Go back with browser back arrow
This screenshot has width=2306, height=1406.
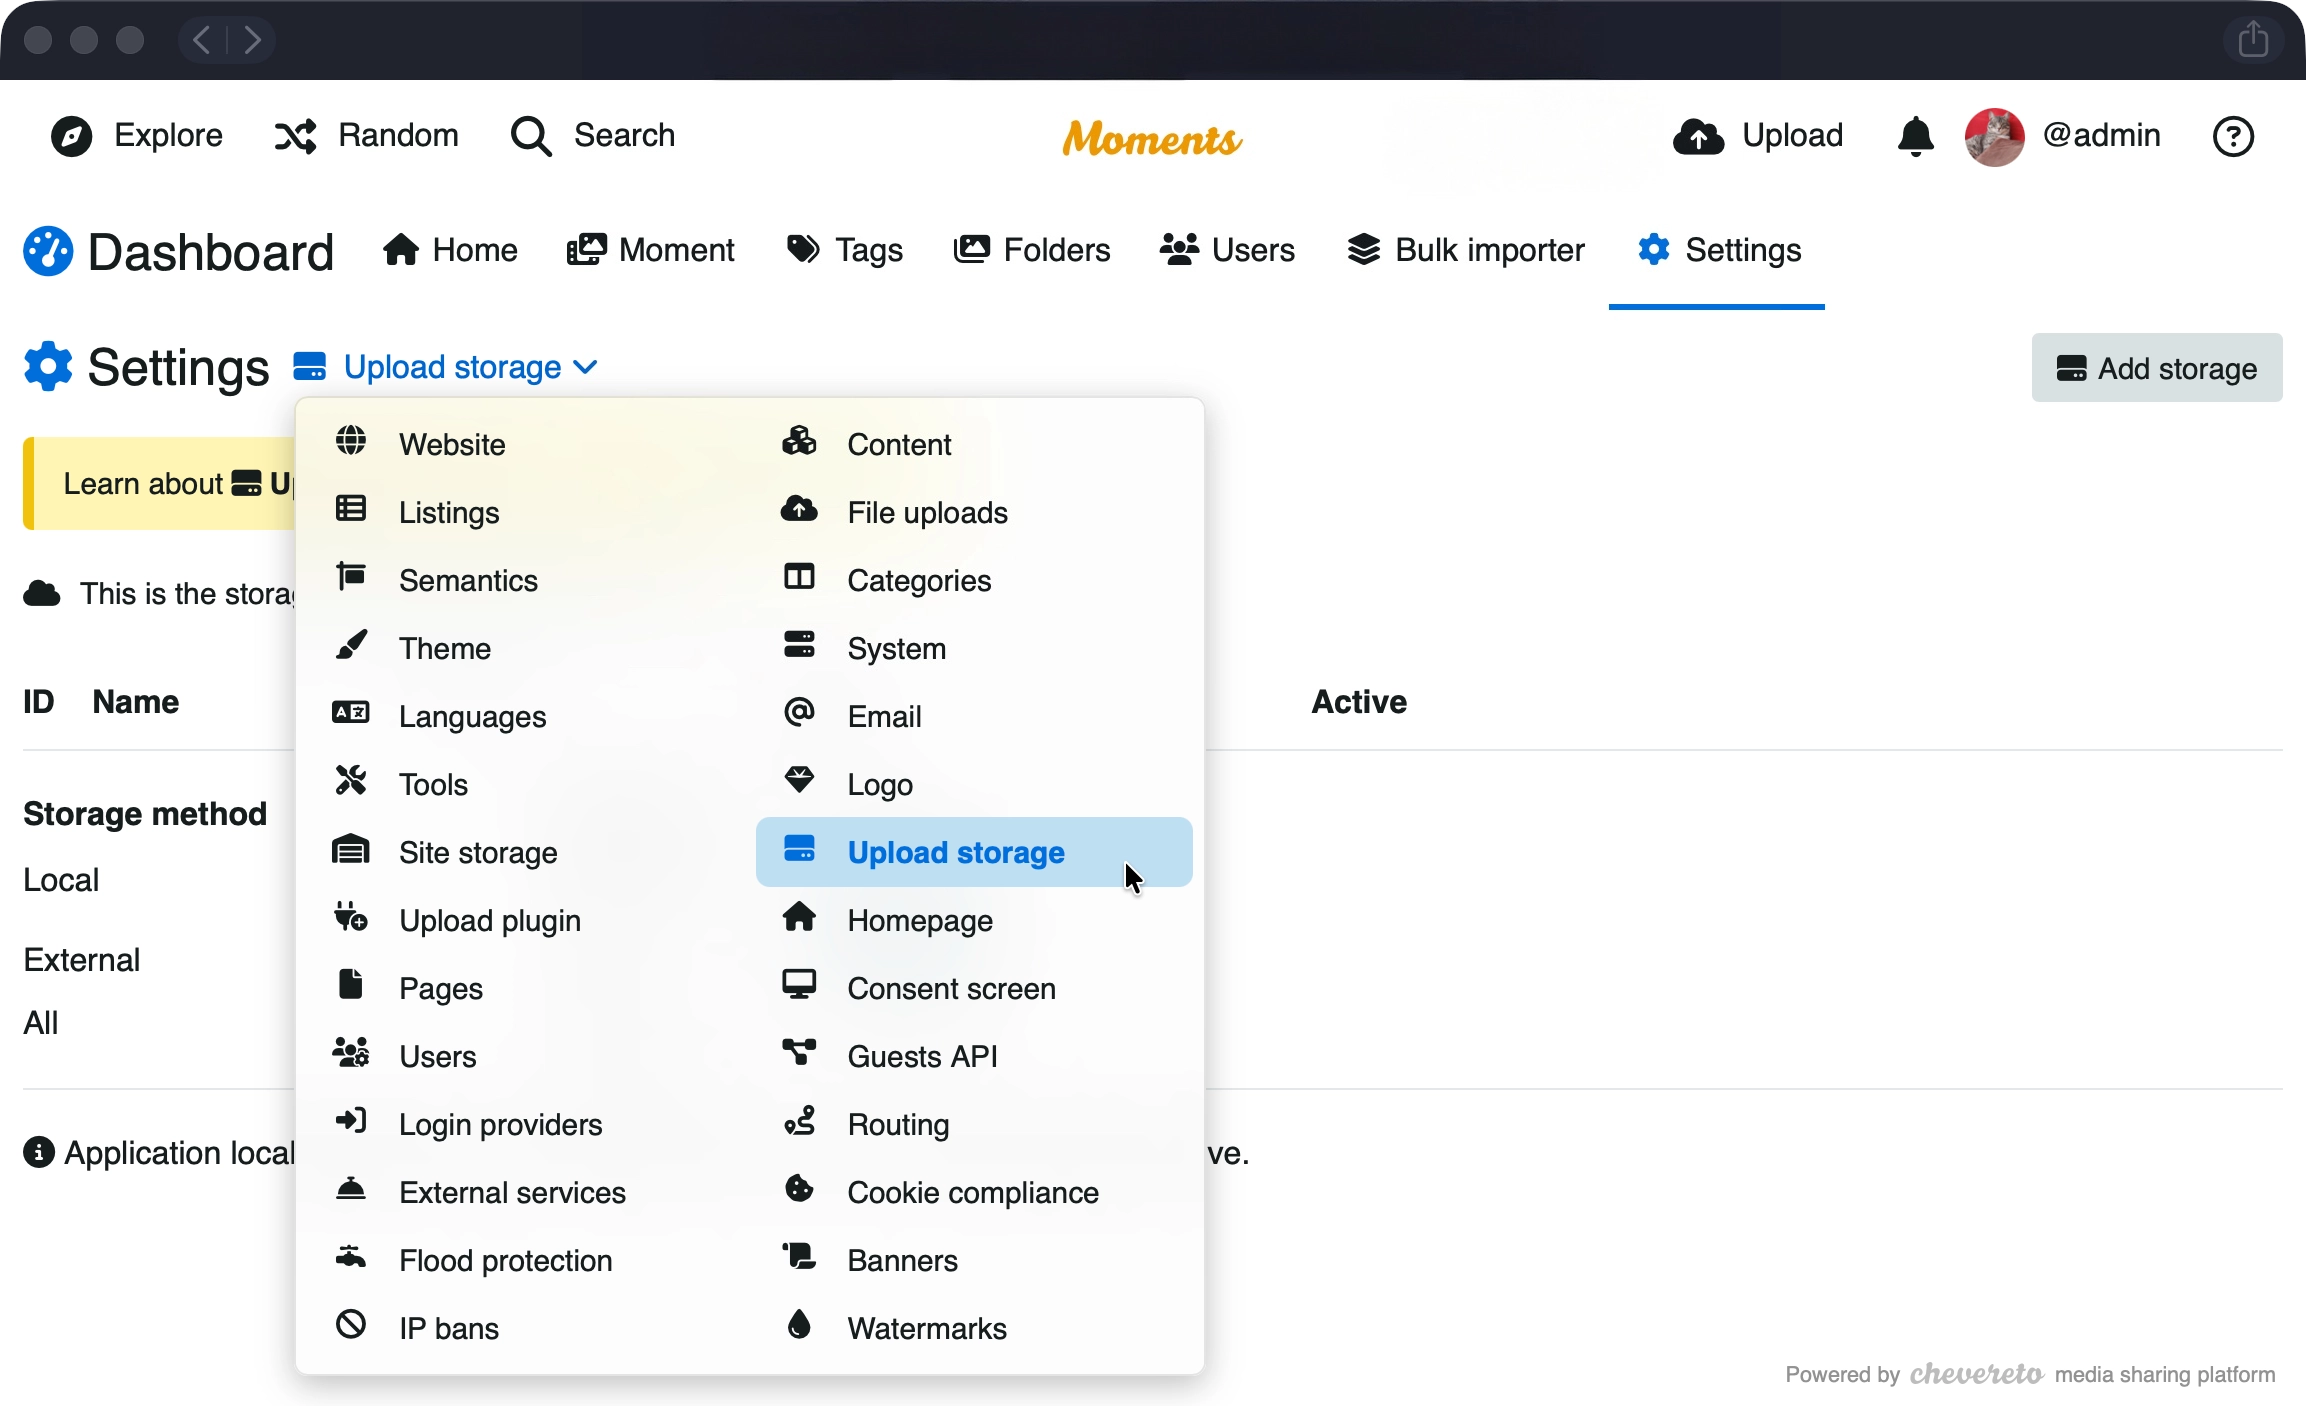pyautogui.click(x=202, y=40)
